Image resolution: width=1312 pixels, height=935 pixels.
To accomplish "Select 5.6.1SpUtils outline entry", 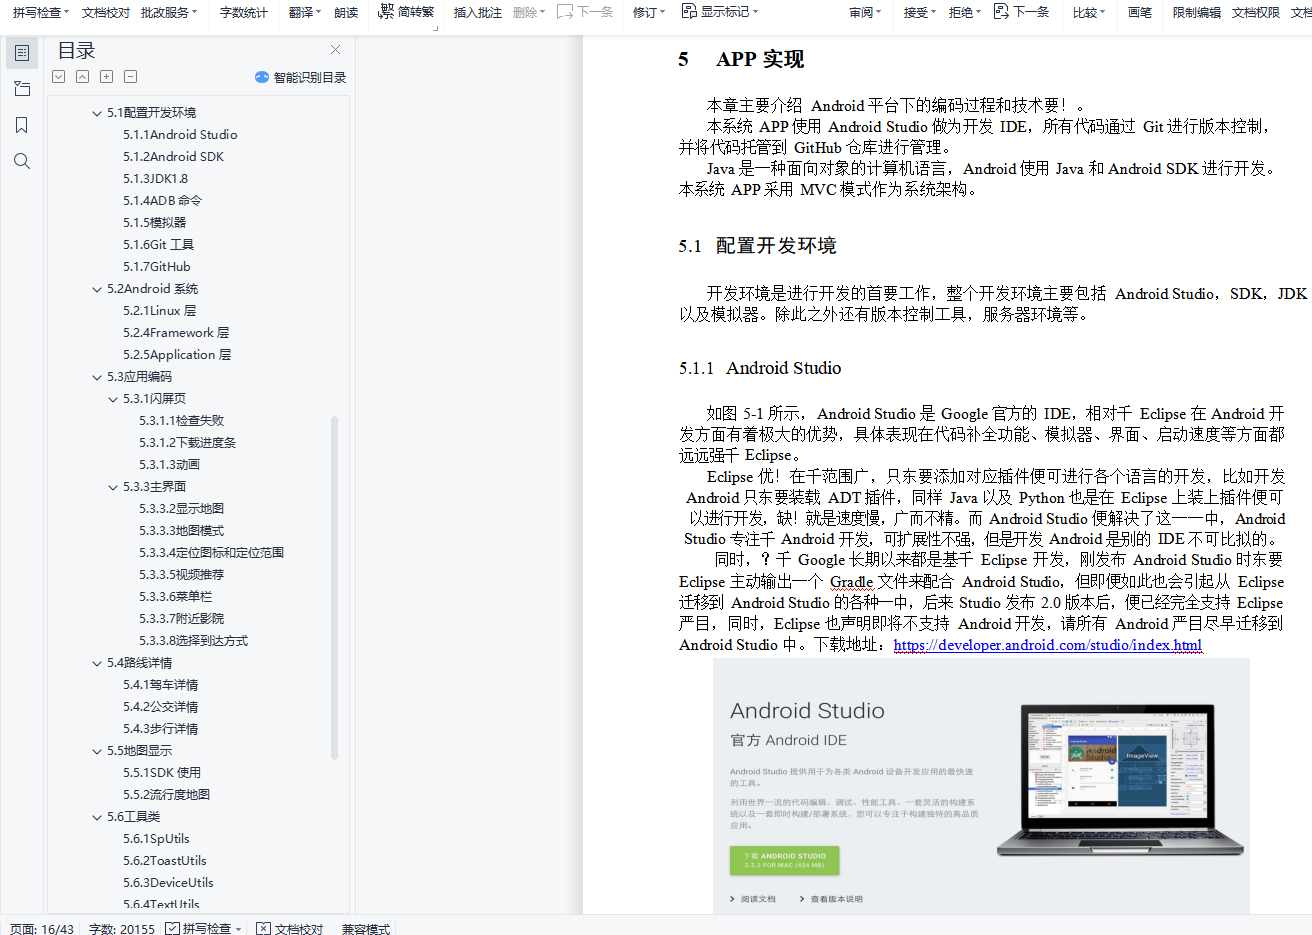I will 157,839.
